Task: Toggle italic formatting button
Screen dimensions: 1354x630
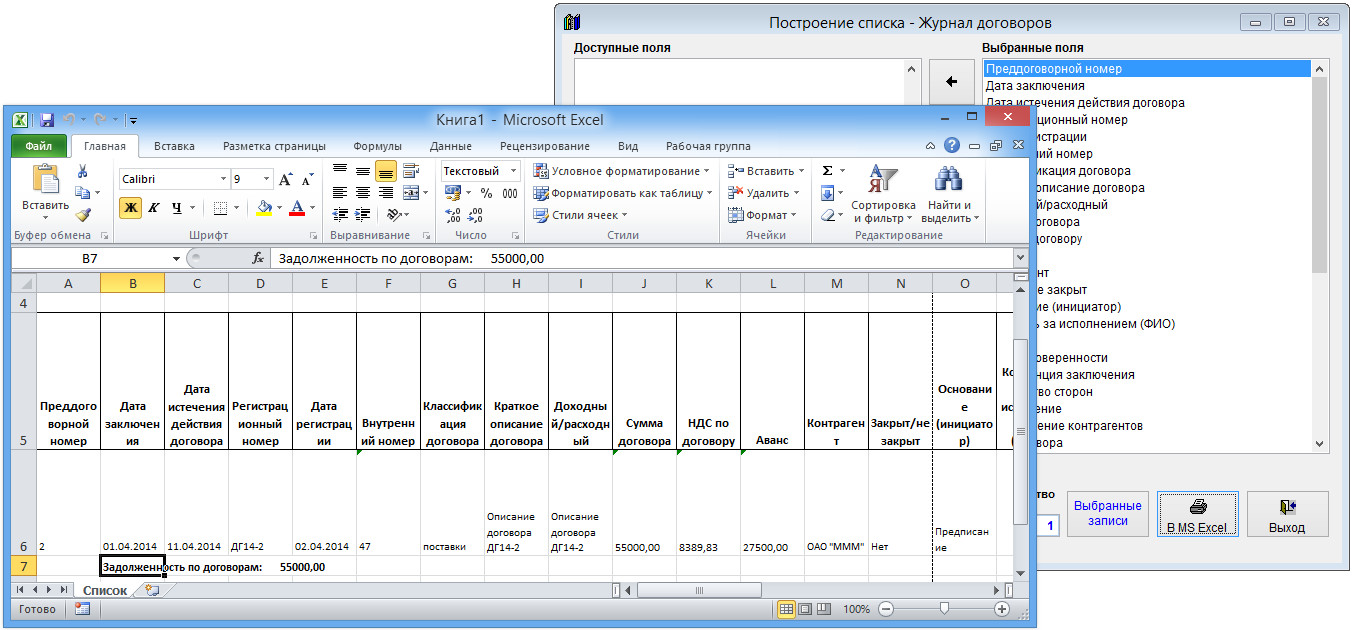Action: pyautogui.click(x=154, y=208)
